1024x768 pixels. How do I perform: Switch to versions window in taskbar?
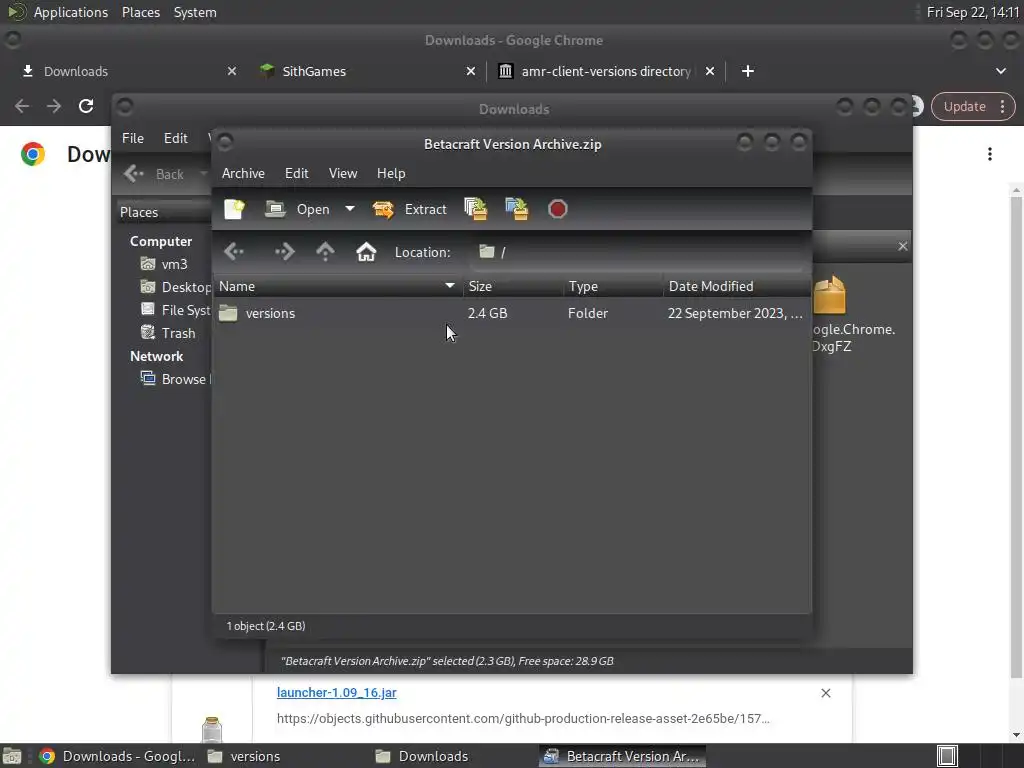(246, 756)
